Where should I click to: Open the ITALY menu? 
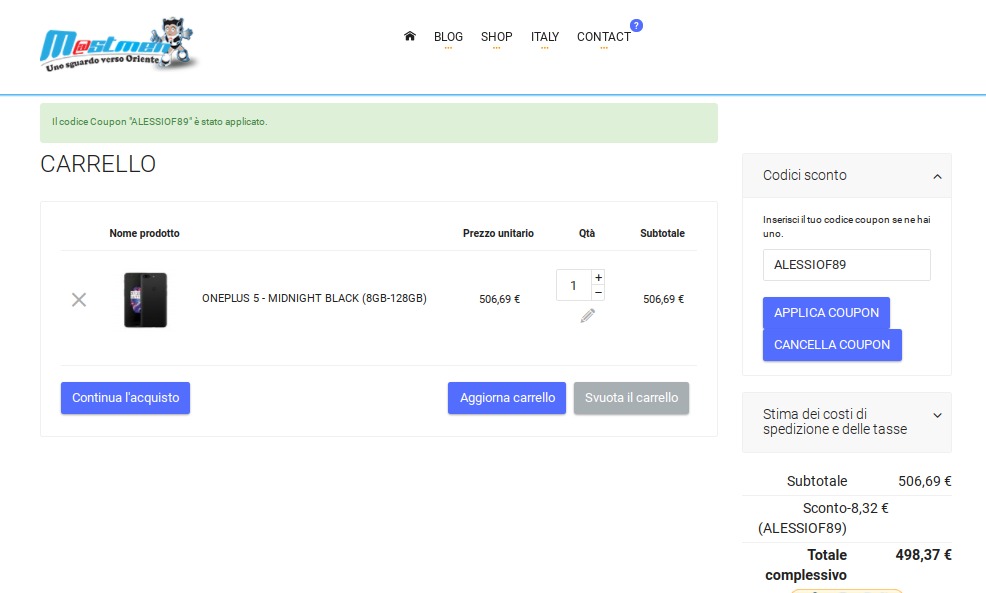[x=545, y=37]
